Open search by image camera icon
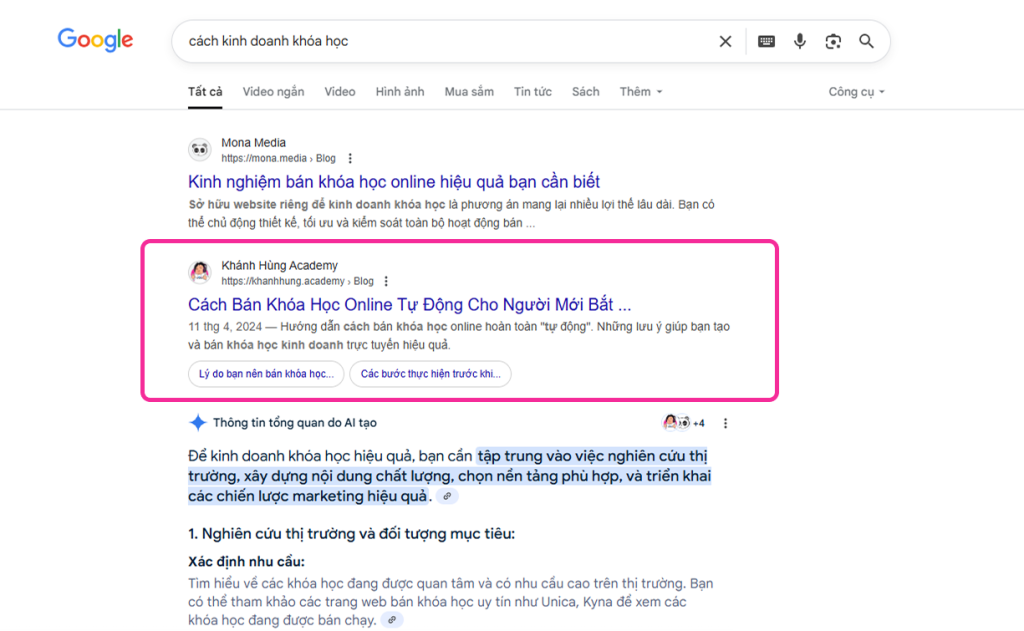The height and width of the screenshot is (631, 1024). coord(833,41)
